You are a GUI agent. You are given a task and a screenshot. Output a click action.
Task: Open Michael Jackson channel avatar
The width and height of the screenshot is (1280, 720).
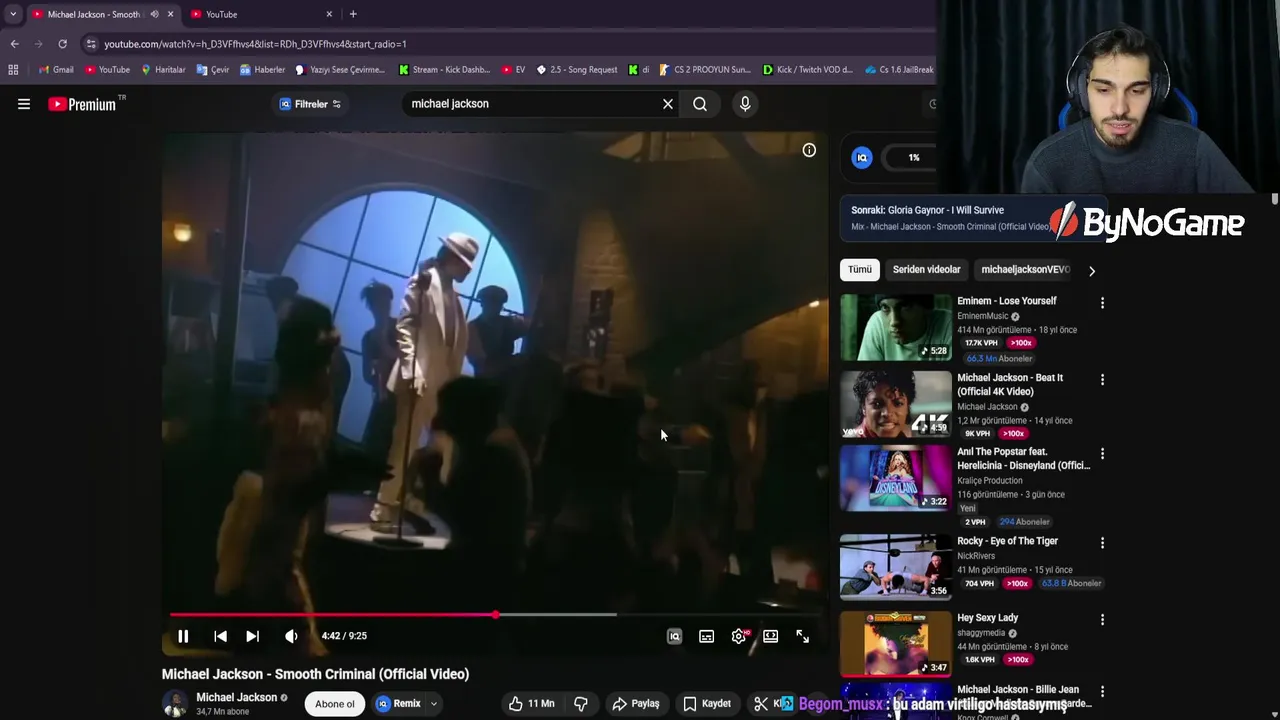point(174,704)
